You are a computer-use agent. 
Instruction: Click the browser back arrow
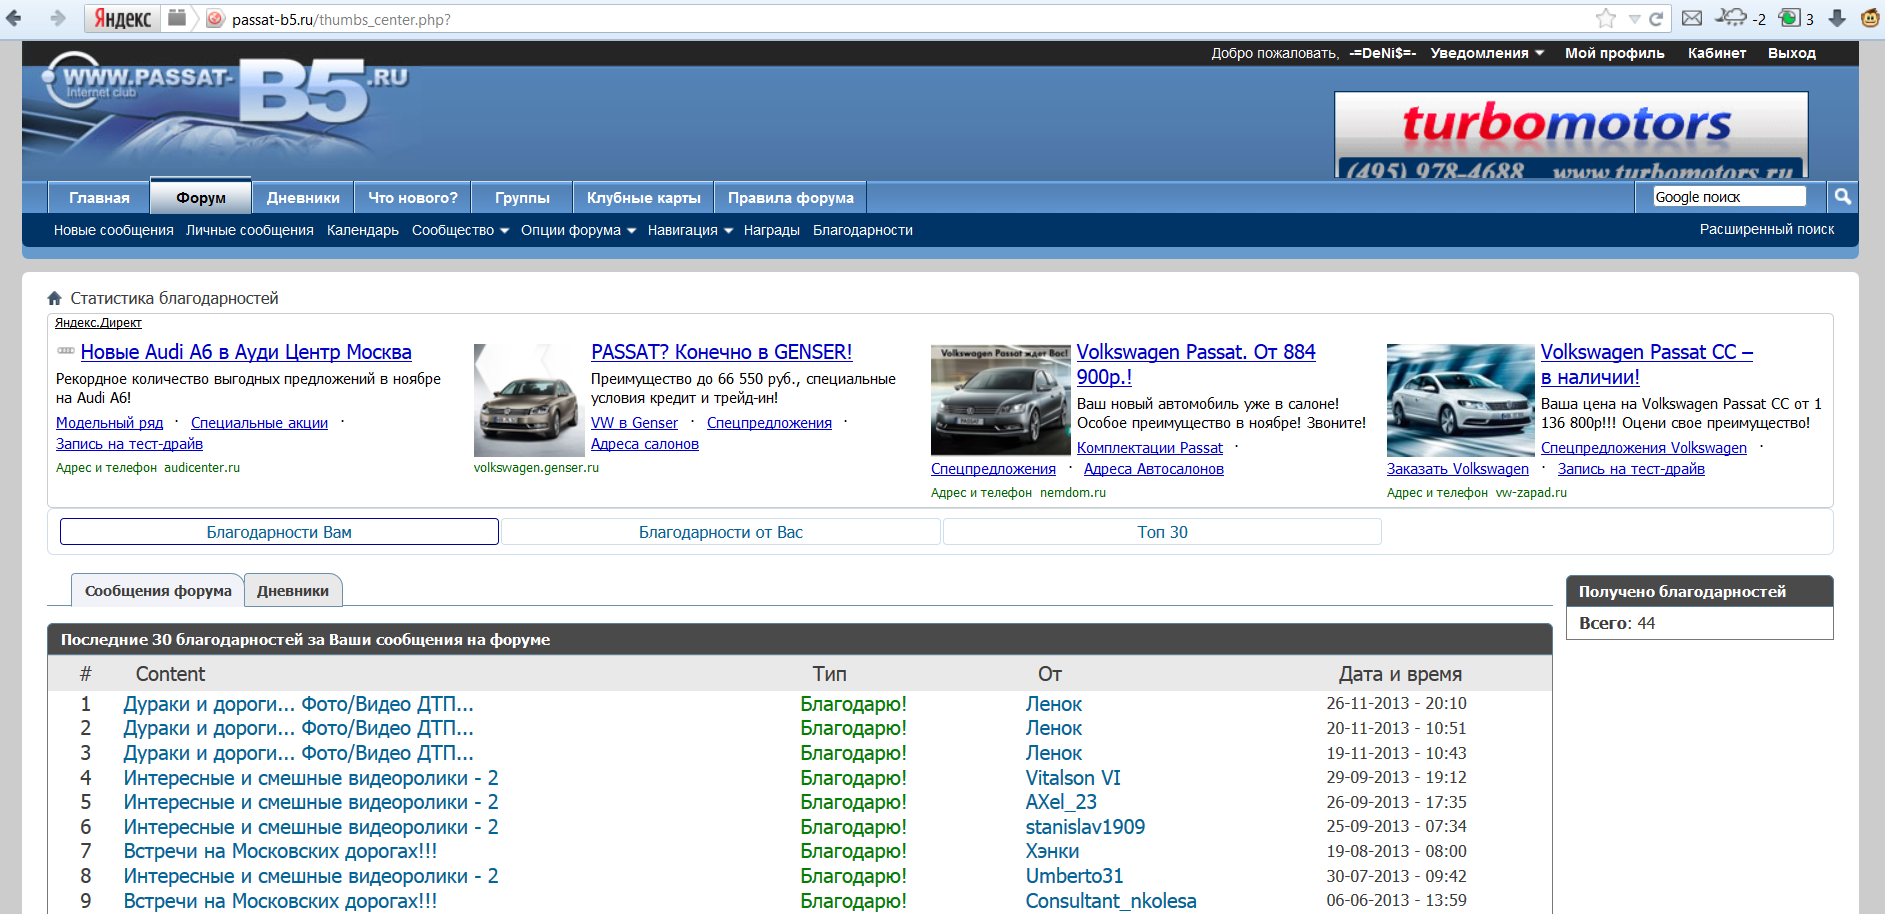tap(14, 18)
